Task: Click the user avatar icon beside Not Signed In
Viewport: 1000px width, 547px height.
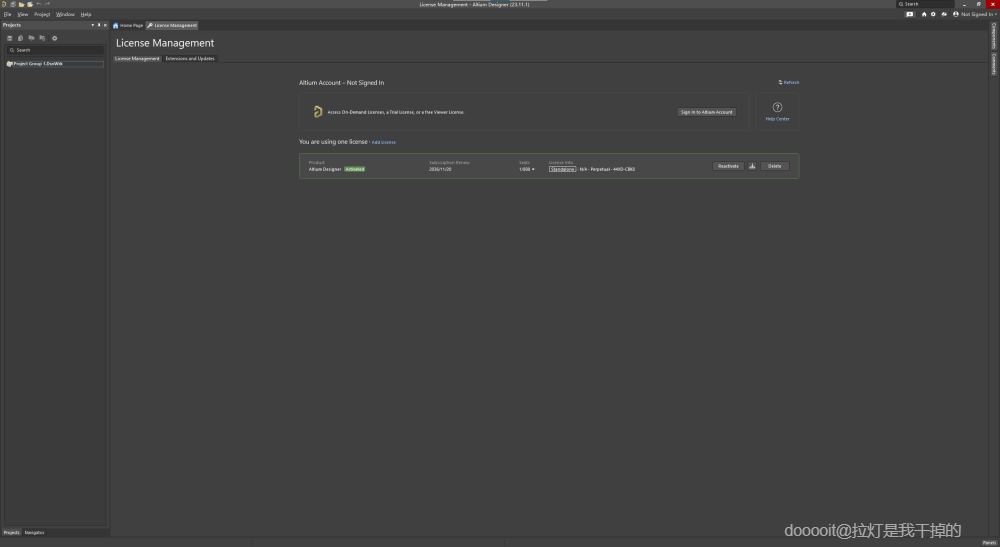Action: click(x=955, y=14)
